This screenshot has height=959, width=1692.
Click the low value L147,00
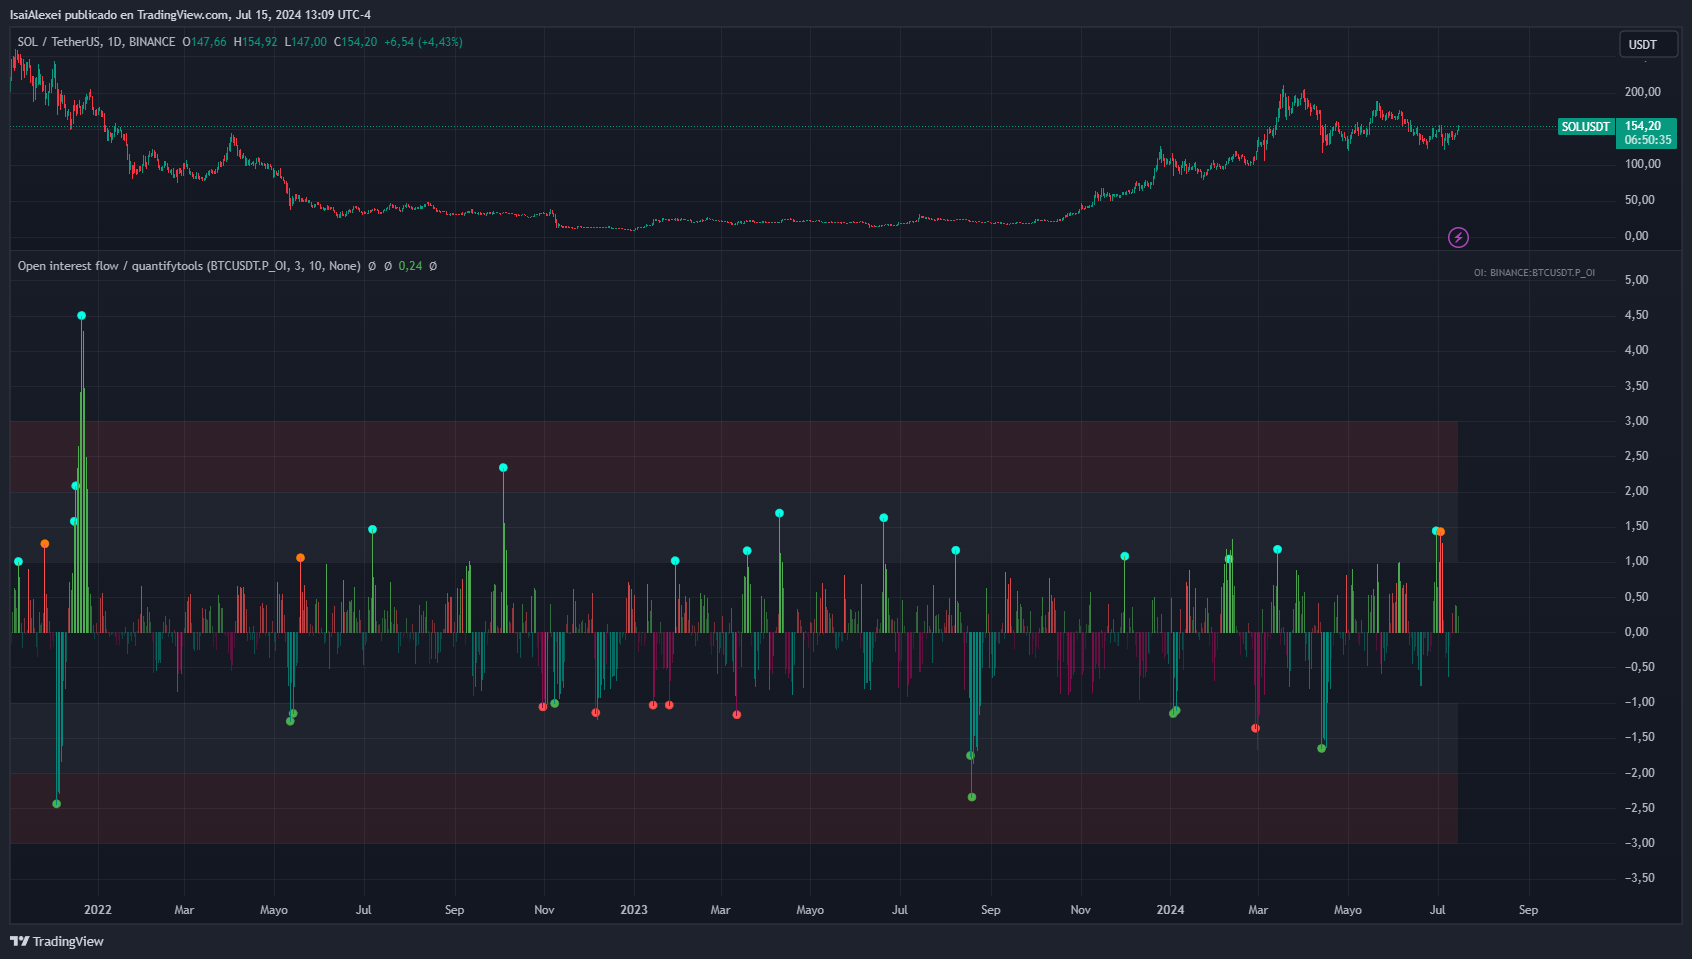(x=305, y=42)
